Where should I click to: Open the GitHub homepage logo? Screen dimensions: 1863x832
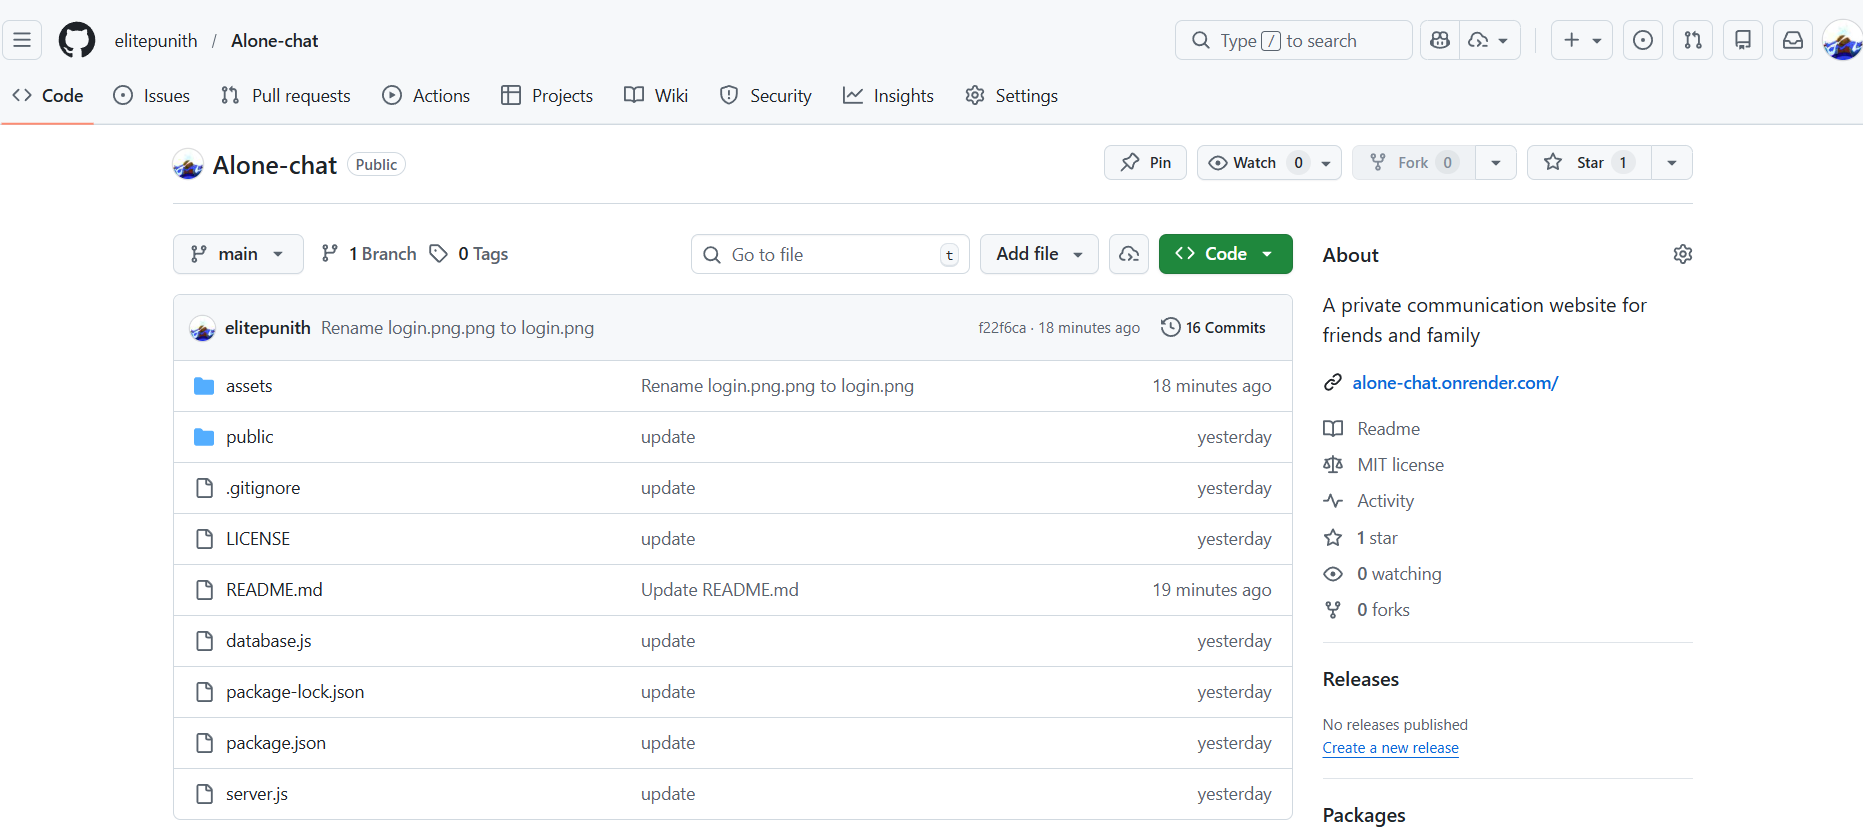pyautogui.click(x=77, y=41)
